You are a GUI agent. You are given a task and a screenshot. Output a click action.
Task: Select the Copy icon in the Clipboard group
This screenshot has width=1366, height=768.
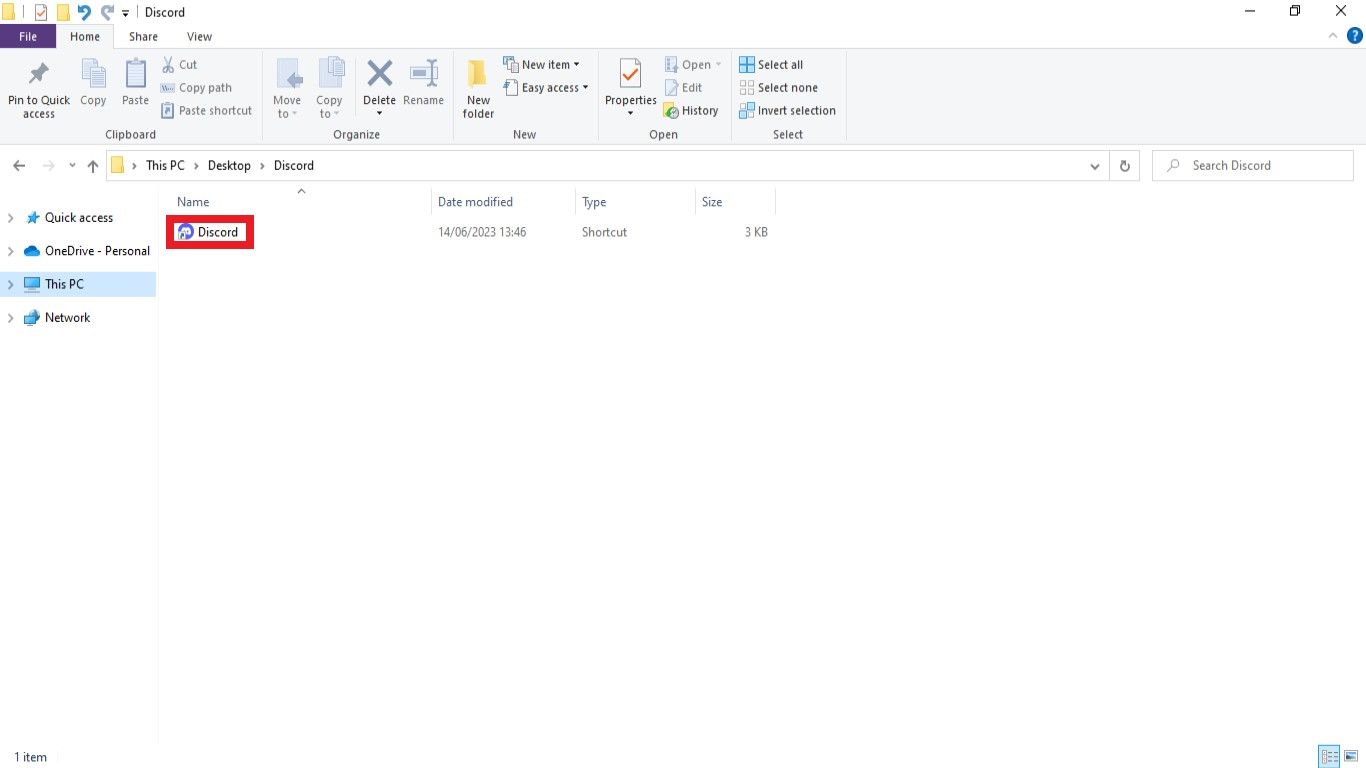[x=93, y=86]
